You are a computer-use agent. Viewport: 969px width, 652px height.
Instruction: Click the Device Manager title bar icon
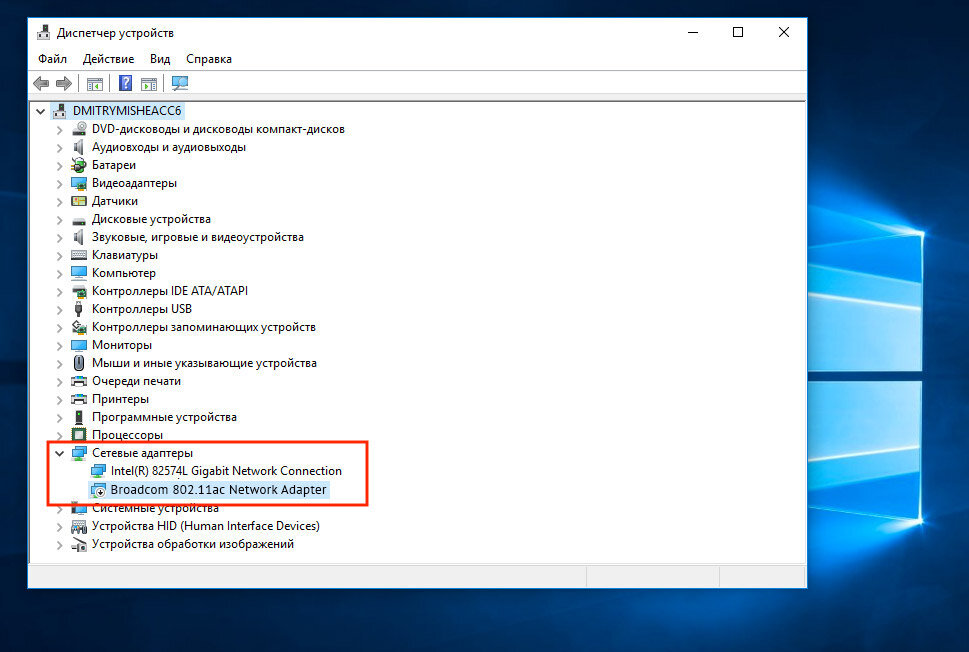43,33
